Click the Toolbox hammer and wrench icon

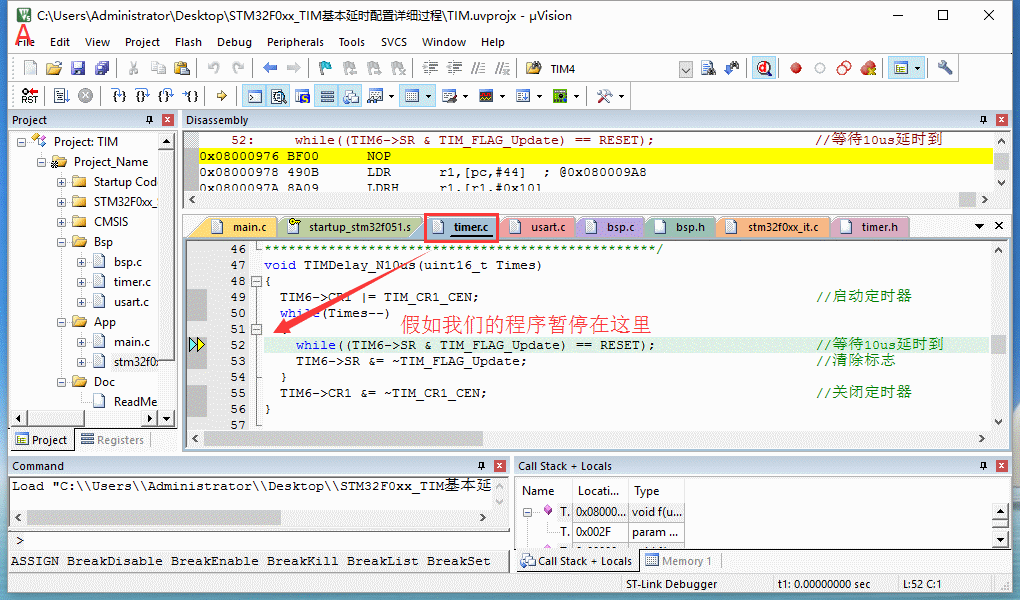(604, 96)
